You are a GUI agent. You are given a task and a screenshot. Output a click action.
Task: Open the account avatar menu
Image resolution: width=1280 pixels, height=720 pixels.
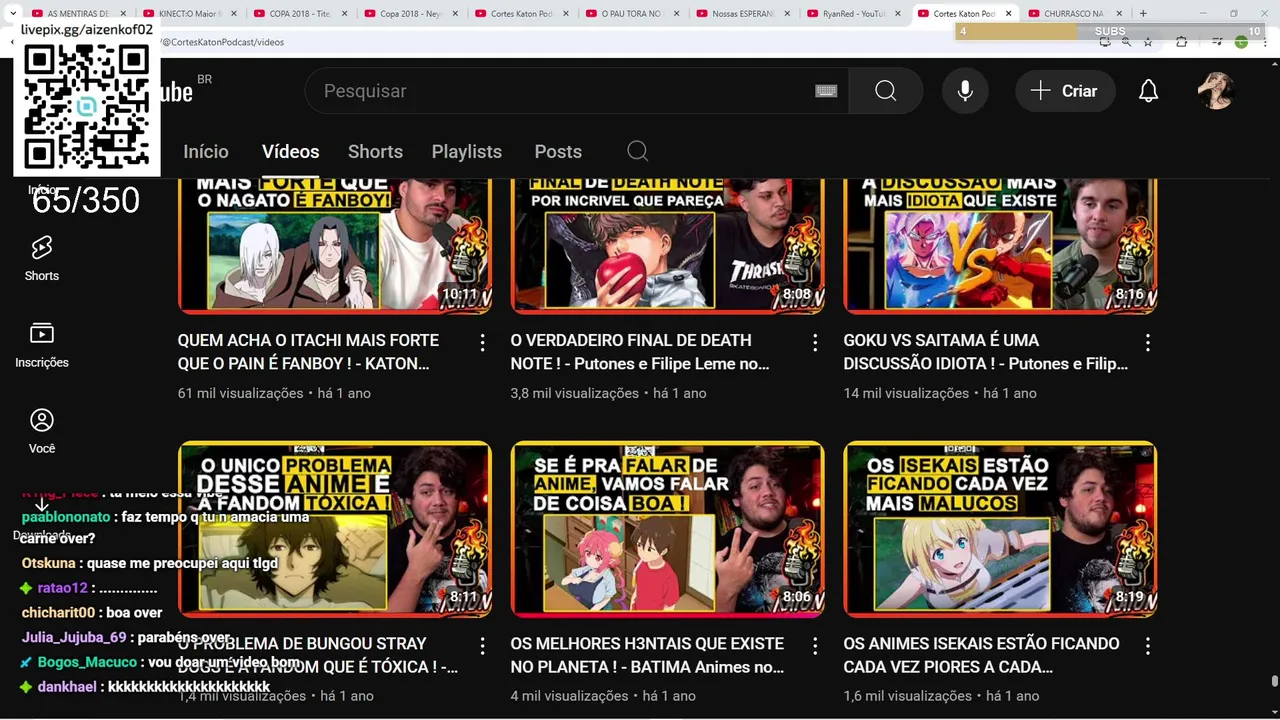tap(1216, 91)
